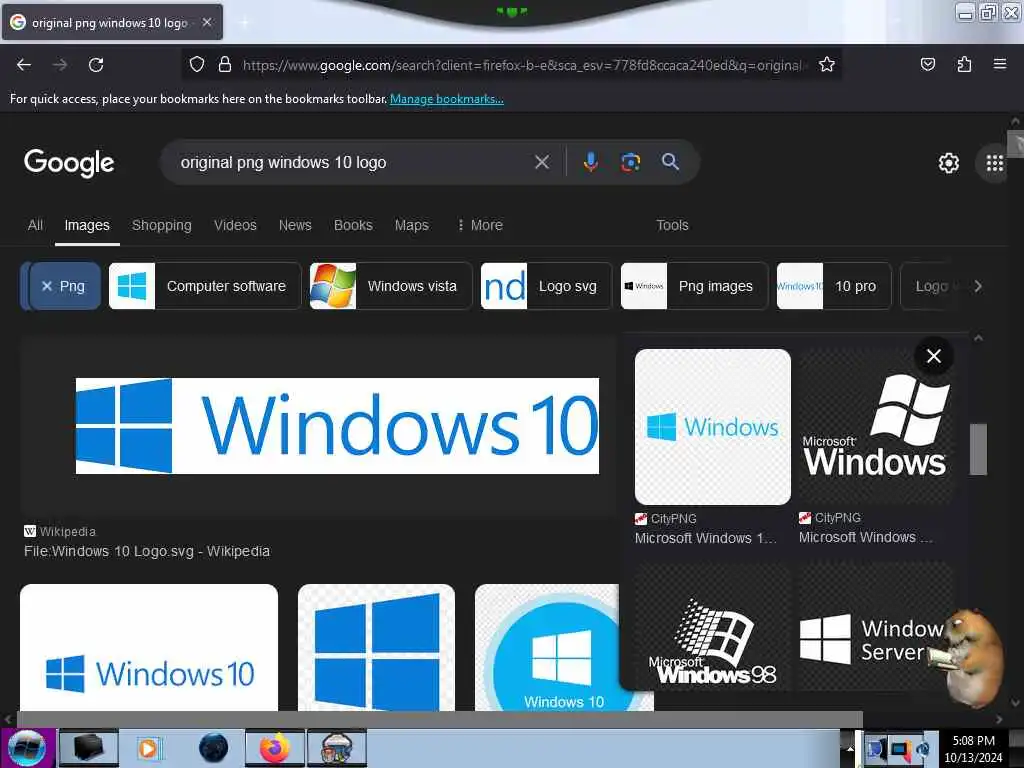This screenshot has height=768, width=1024.
Task: Open Google quick settings gear
Action: [x=948, y=163]
